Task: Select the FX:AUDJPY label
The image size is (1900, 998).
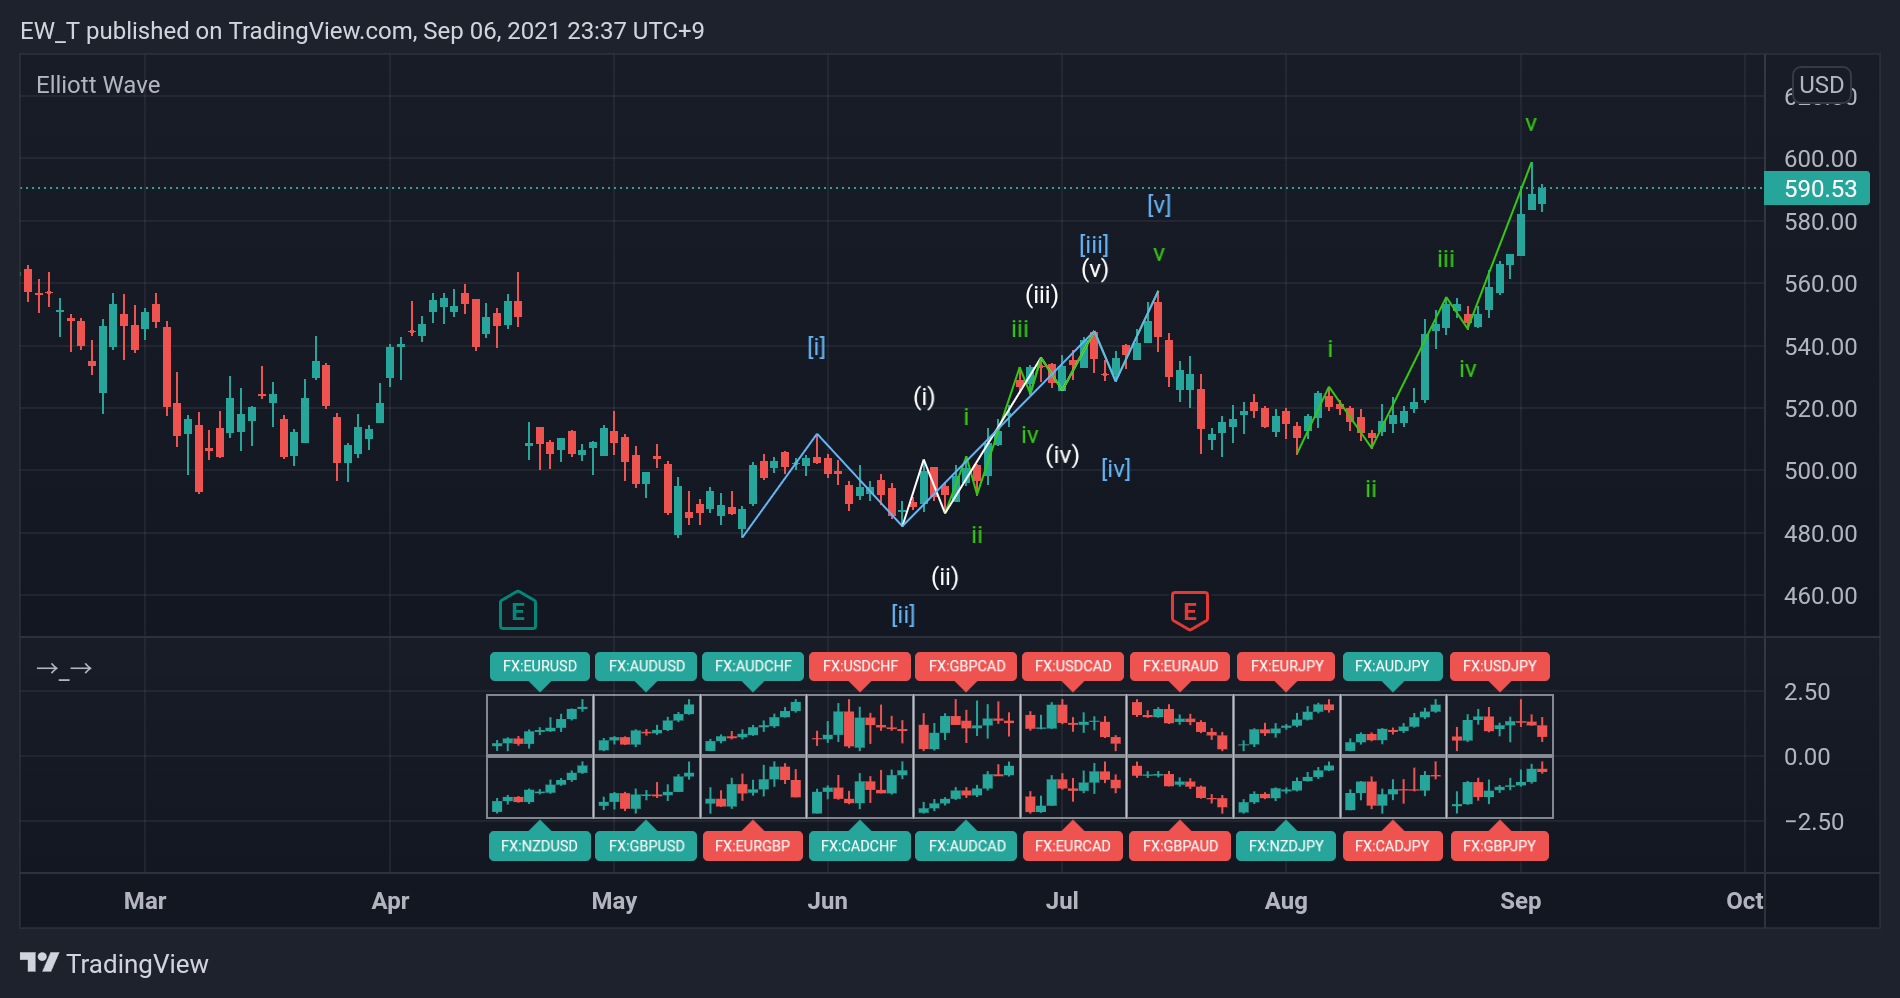Action: (x=1392, y=666)
